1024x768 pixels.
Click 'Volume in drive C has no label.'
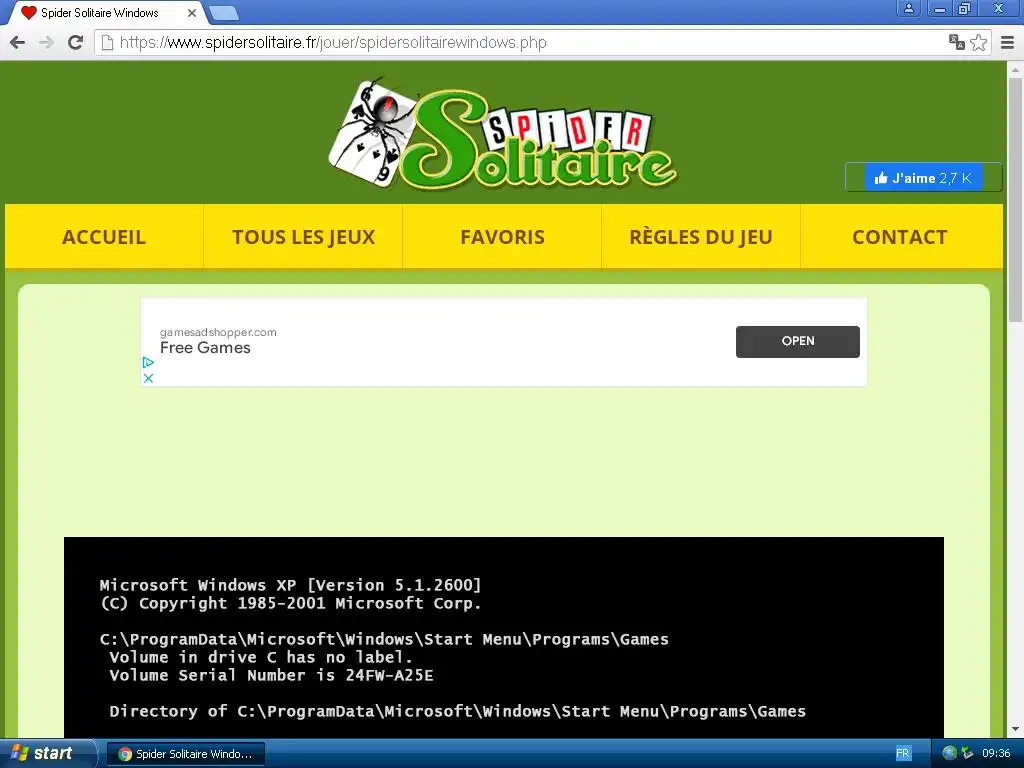261,657
